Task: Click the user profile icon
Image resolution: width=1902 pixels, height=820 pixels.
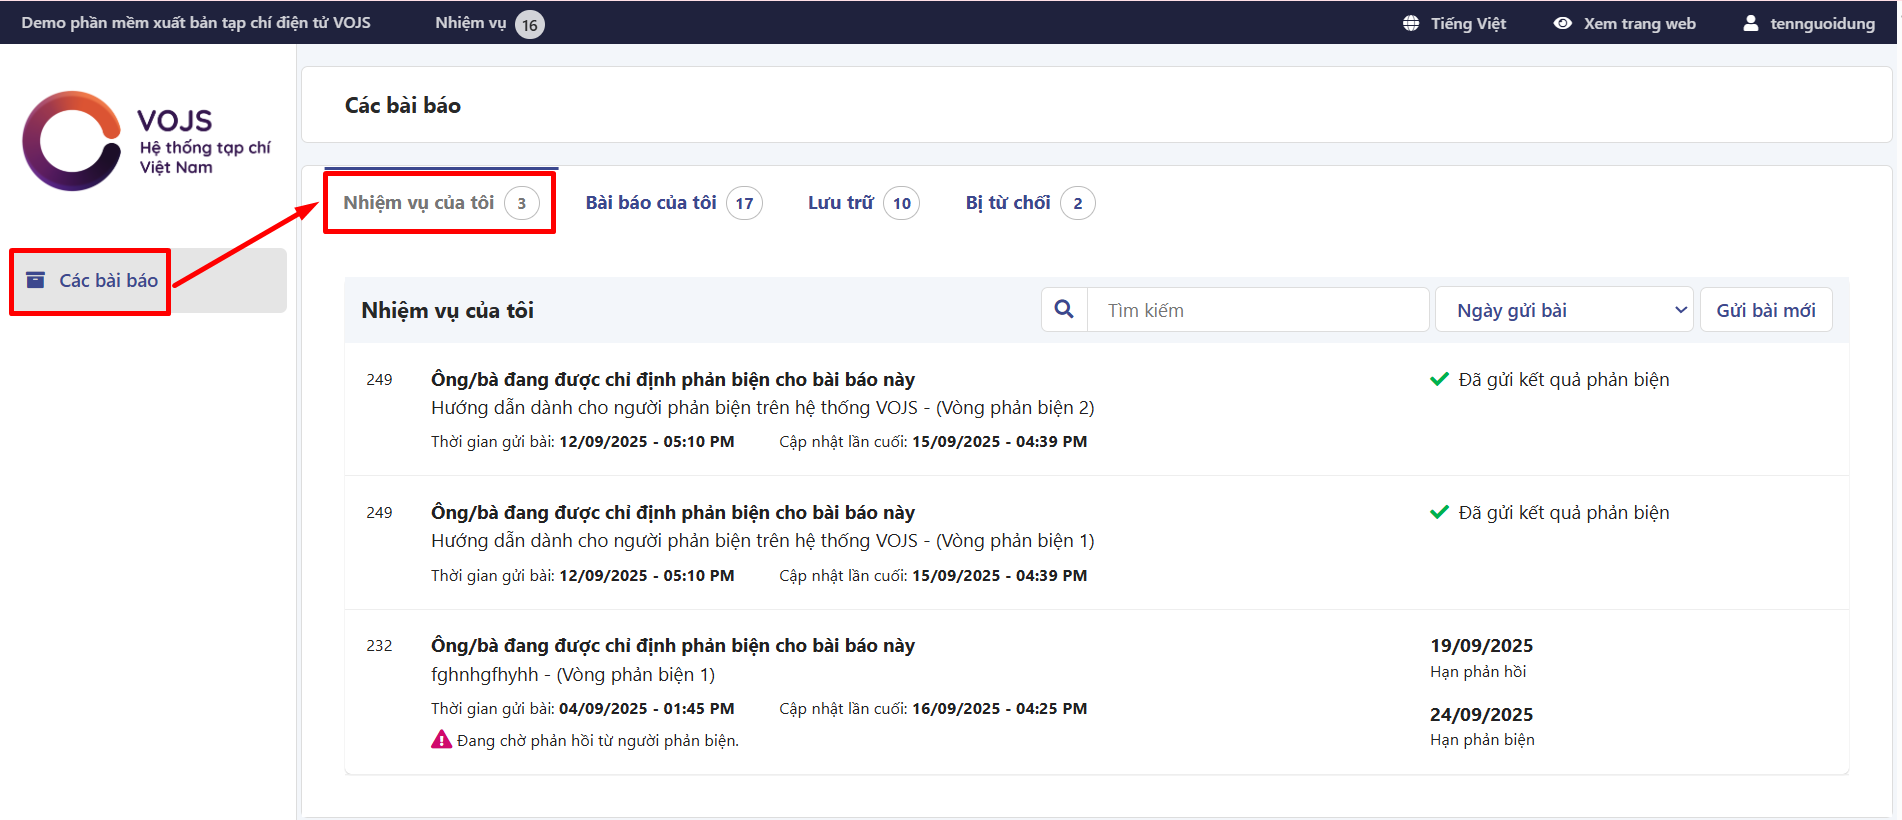Action: tap(1750, 23)
